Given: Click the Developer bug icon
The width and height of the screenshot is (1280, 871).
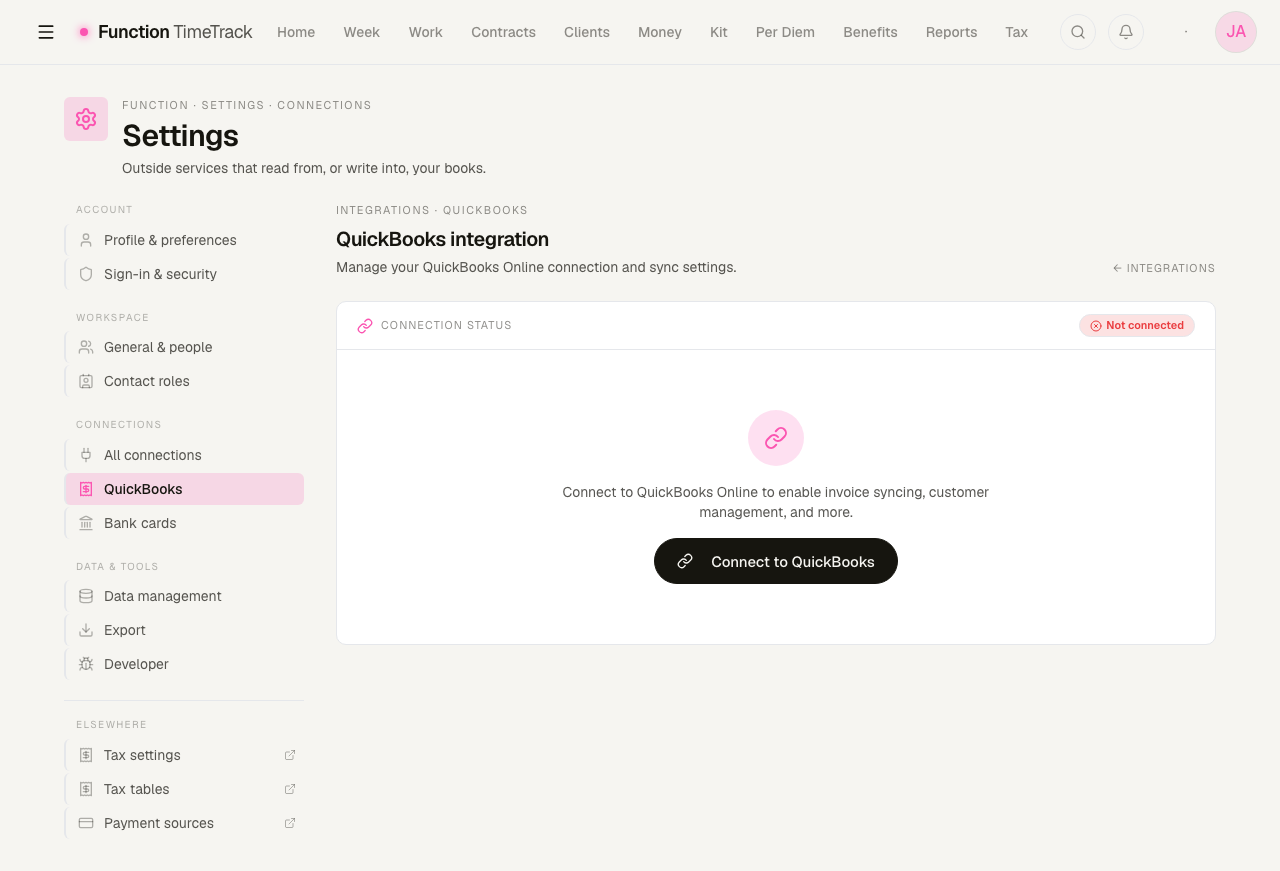Looking at the screenshot, I should pyautogui.click(x=86, y=664).
